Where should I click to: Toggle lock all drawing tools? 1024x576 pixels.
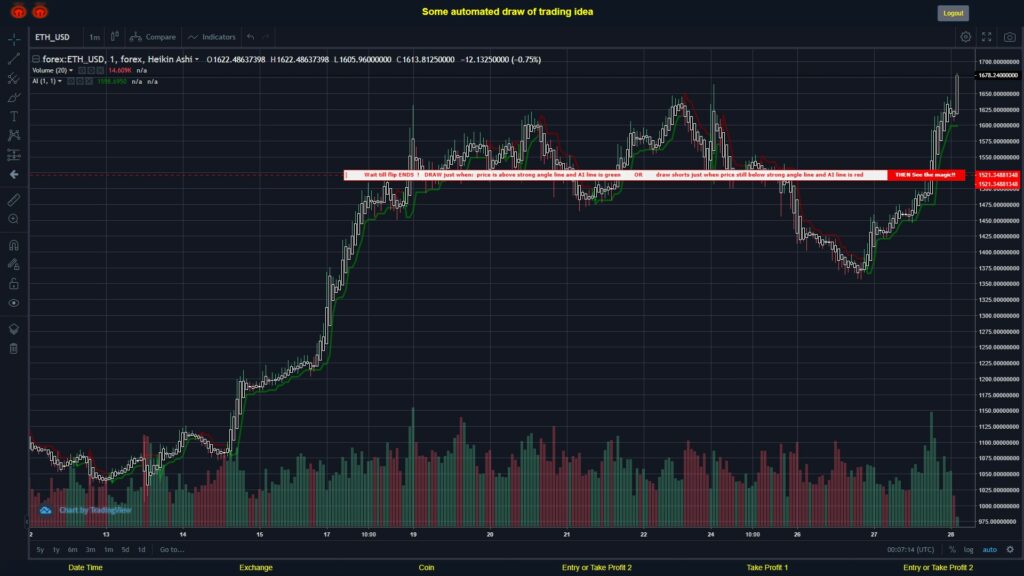point(14,283)
